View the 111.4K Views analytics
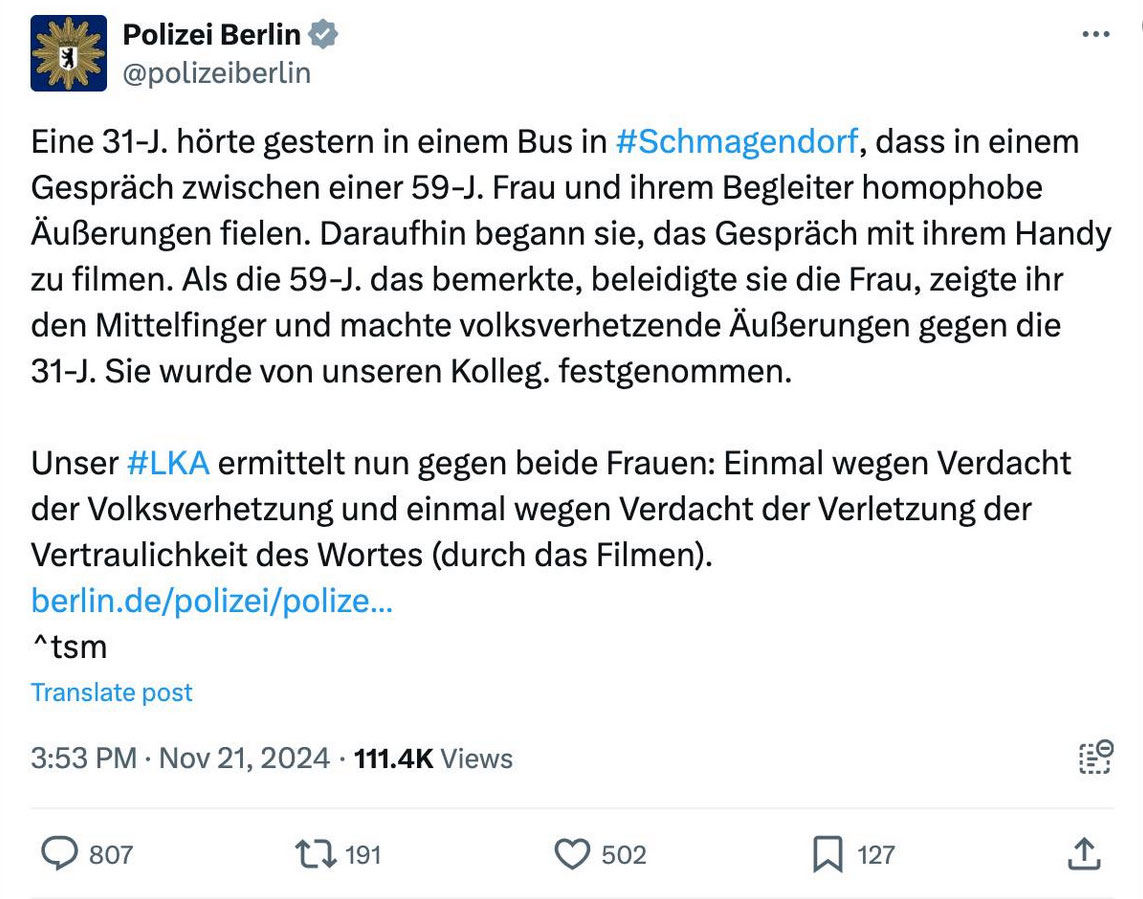This screenshot has height=899, width=1143. pos(433,758)
